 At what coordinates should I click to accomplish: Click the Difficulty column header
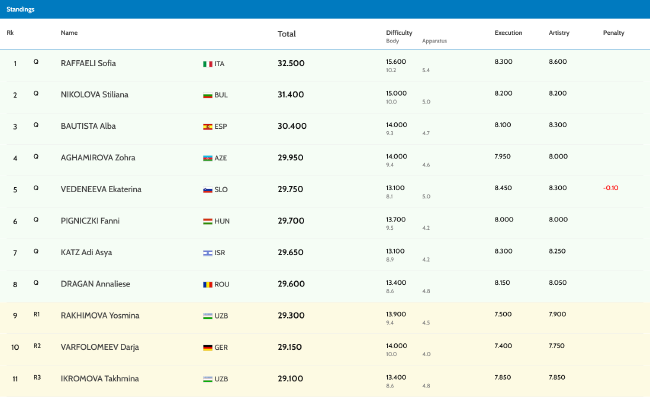(399, 33)
